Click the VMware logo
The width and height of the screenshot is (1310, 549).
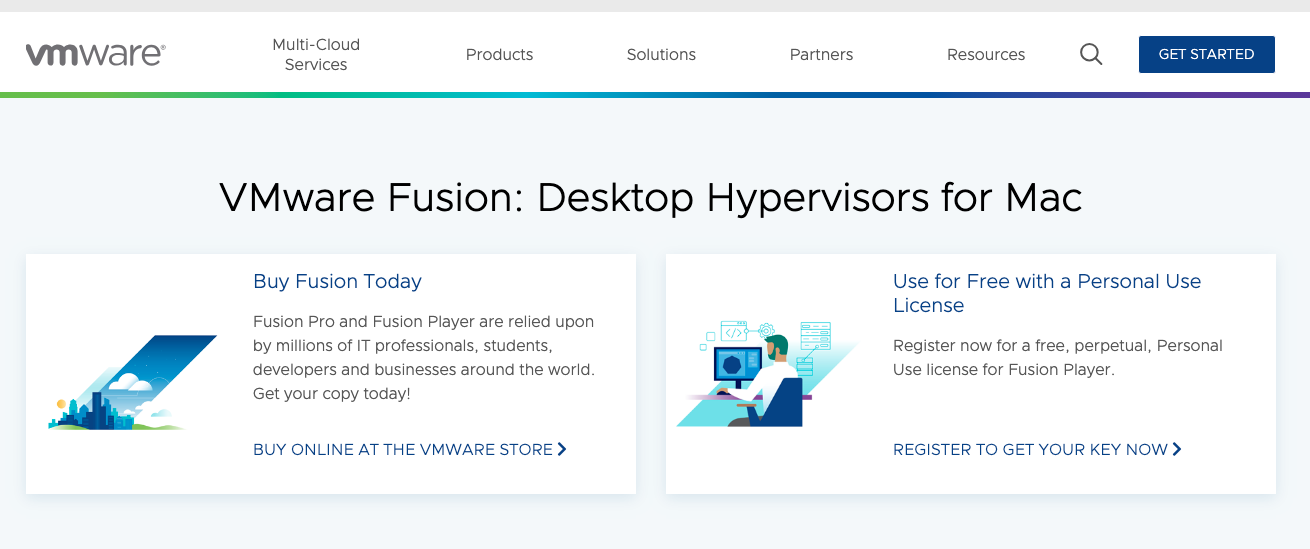tap(96, 54)
